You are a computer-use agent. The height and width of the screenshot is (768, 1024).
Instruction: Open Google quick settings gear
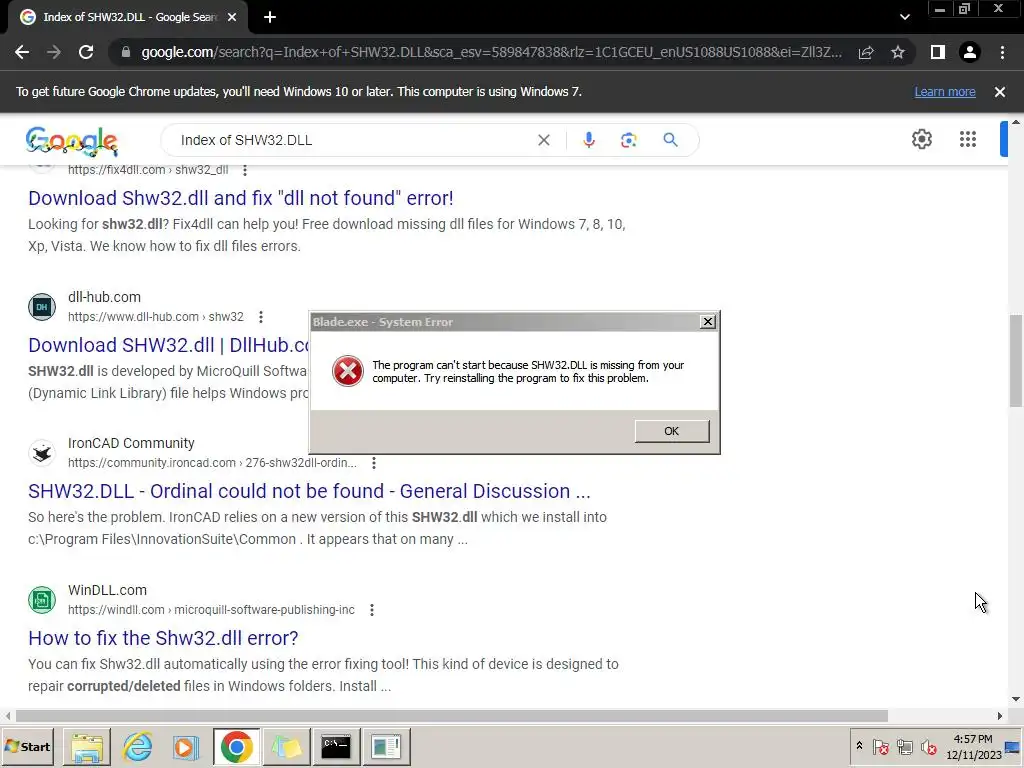[921, 139]
